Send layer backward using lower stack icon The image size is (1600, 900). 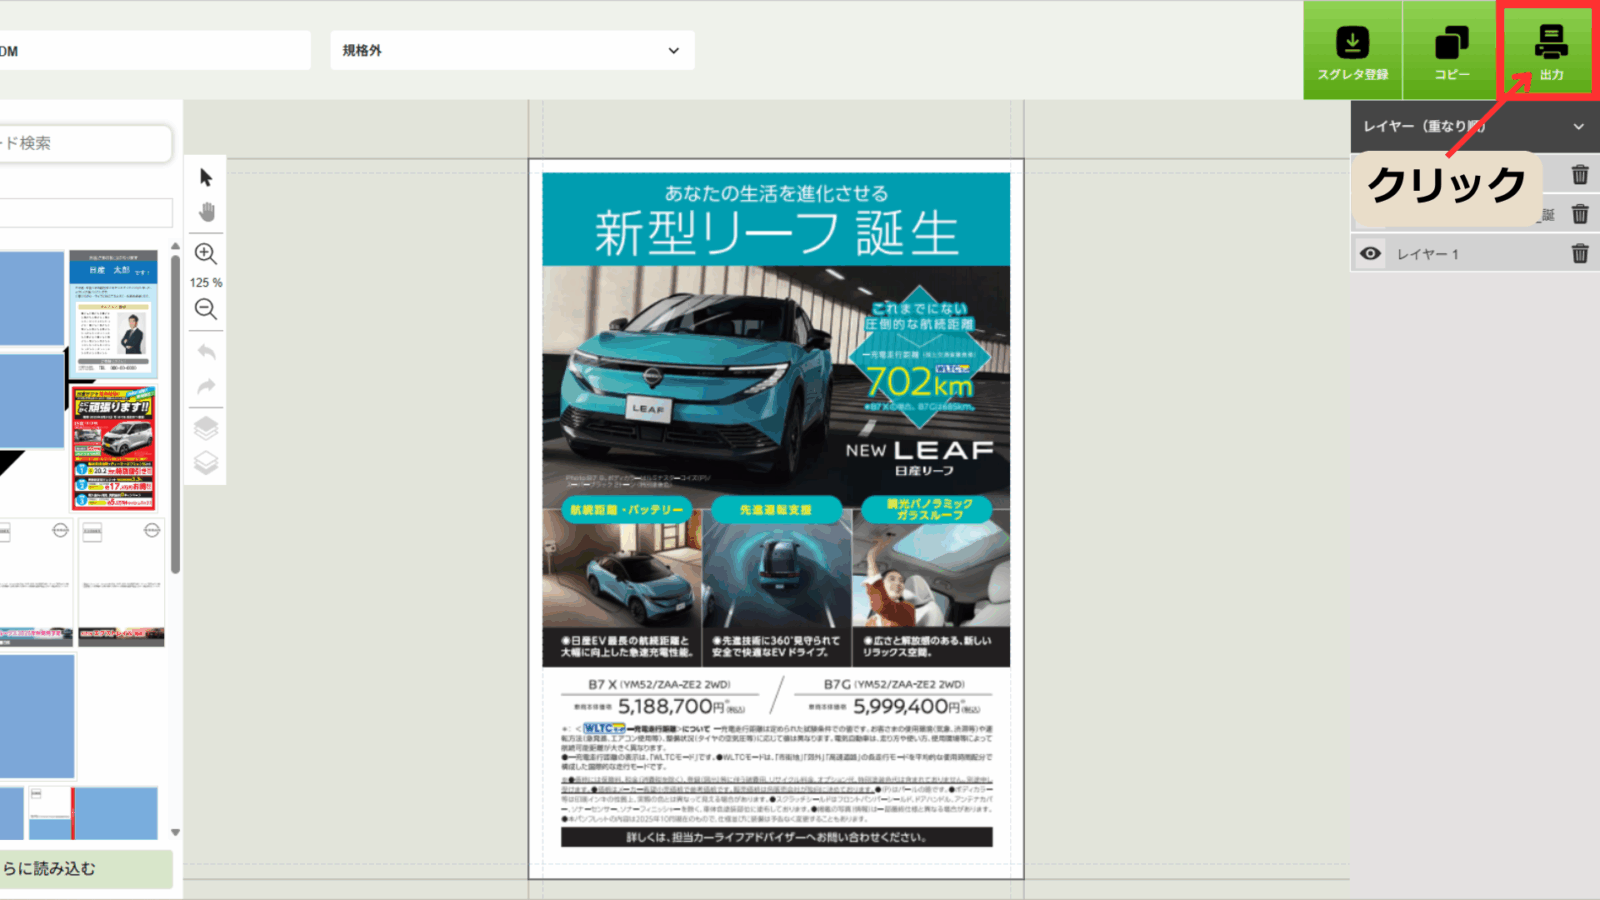[x=206, y=463]
